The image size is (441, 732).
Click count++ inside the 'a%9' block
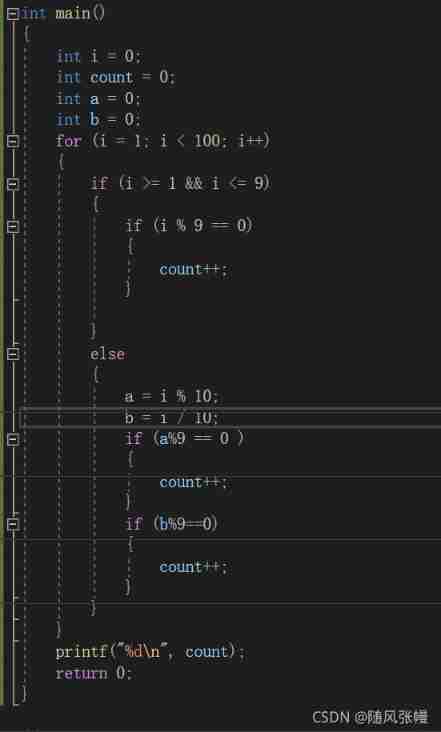pos(194,482)
